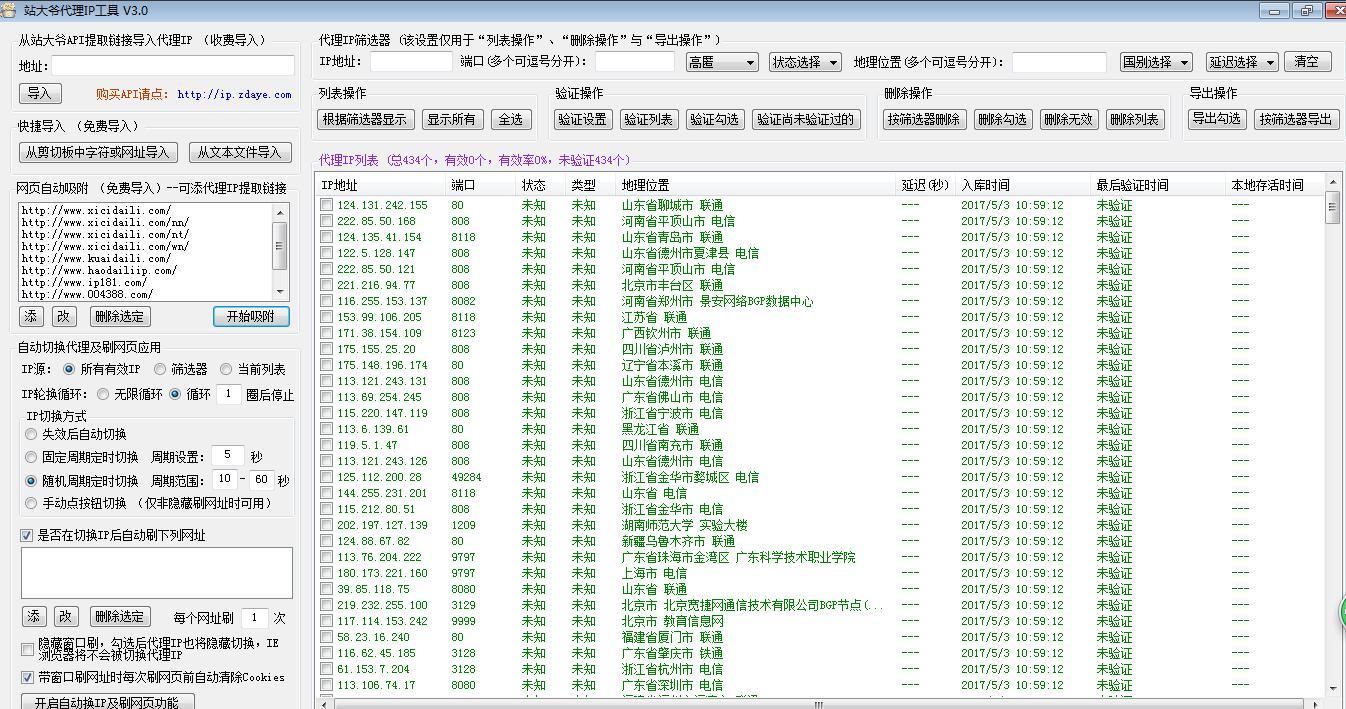Click the URL list scrollbar down arrow
Viewport: 1346px width, 709px height.
(281, 292)
